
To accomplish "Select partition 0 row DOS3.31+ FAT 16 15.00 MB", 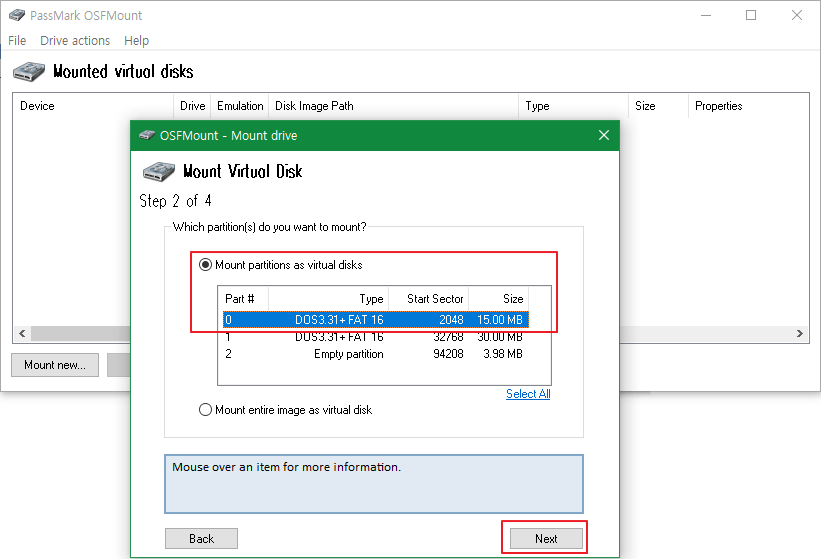I will [x=375, y=319].
